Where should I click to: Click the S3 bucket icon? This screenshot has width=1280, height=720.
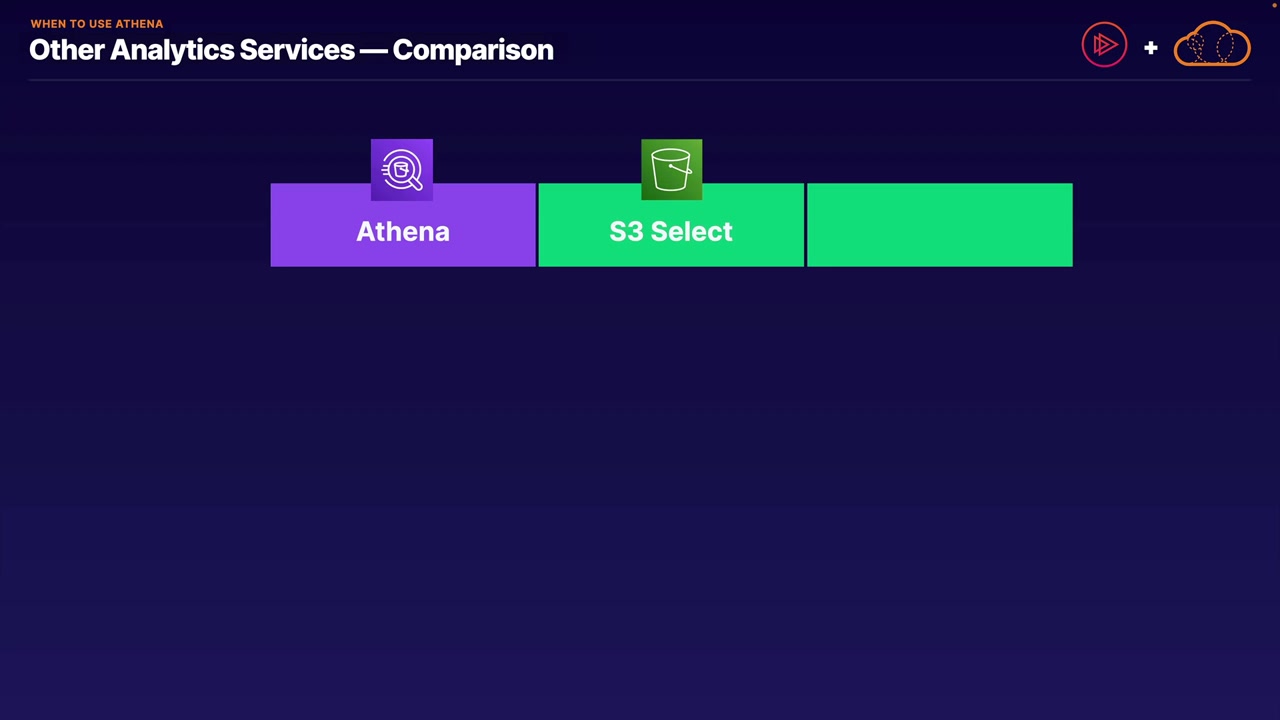click(x=671, y=170)
